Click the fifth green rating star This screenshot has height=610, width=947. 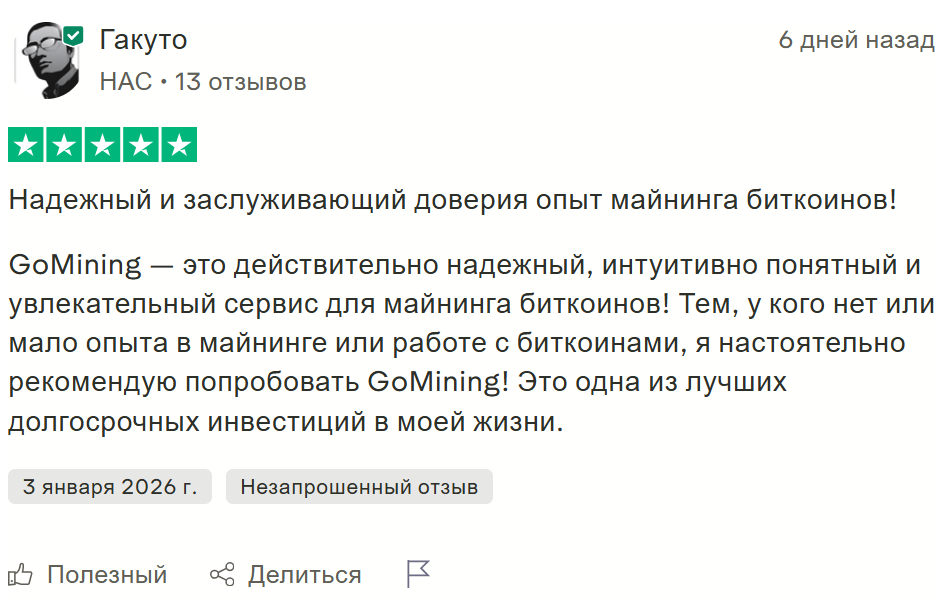coord(178,146)
